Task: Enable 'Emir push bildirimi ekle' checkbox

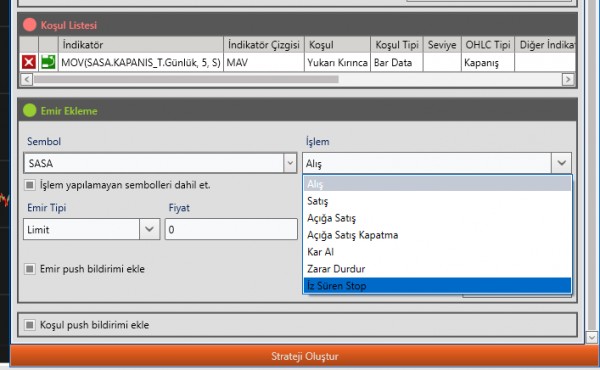Action: 29,269
